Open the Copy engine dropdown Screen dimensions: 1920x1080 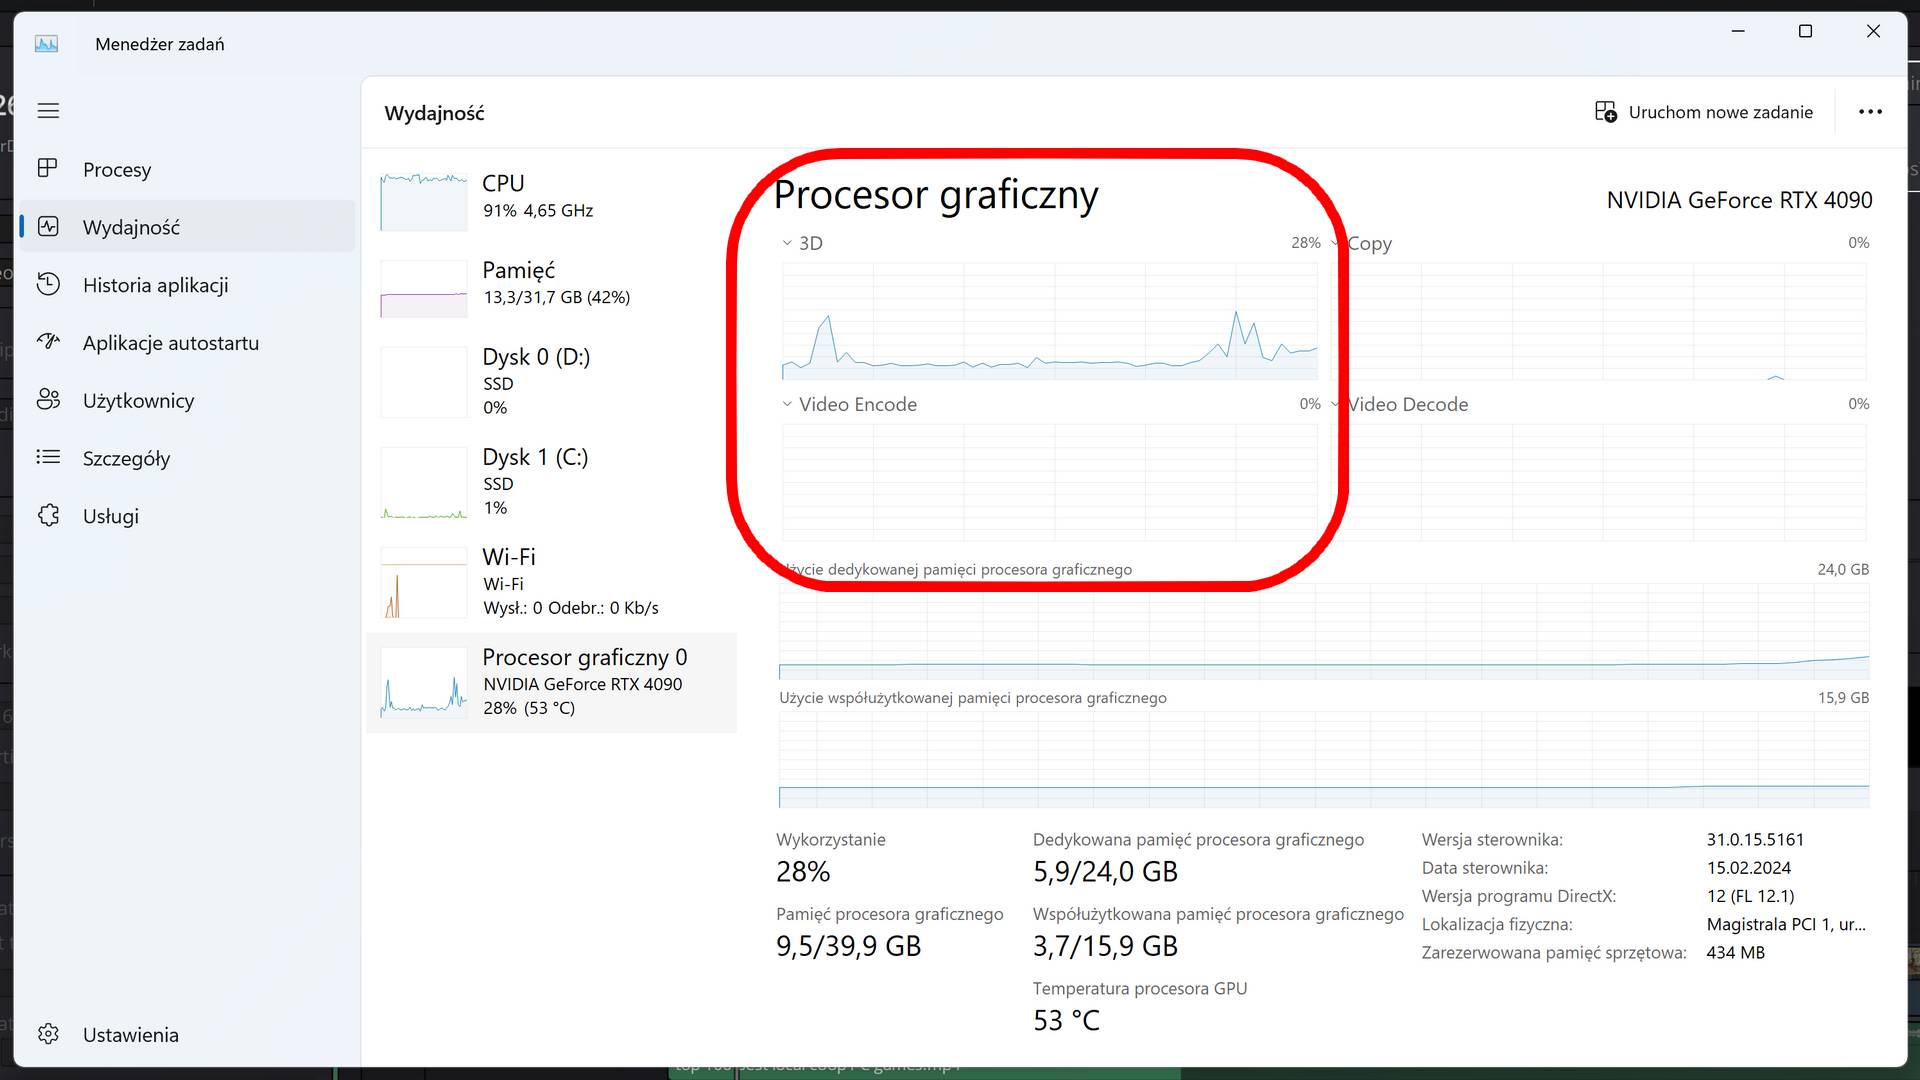[1336, 243]
